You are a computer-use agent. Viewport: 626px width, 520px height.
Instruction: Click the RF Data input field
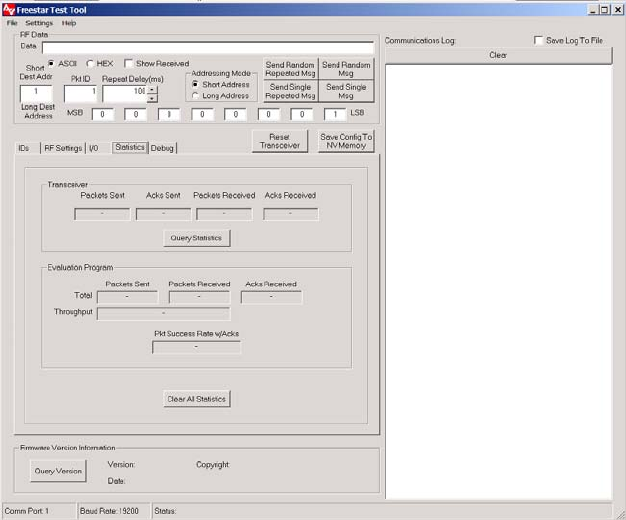click(208, 48)
